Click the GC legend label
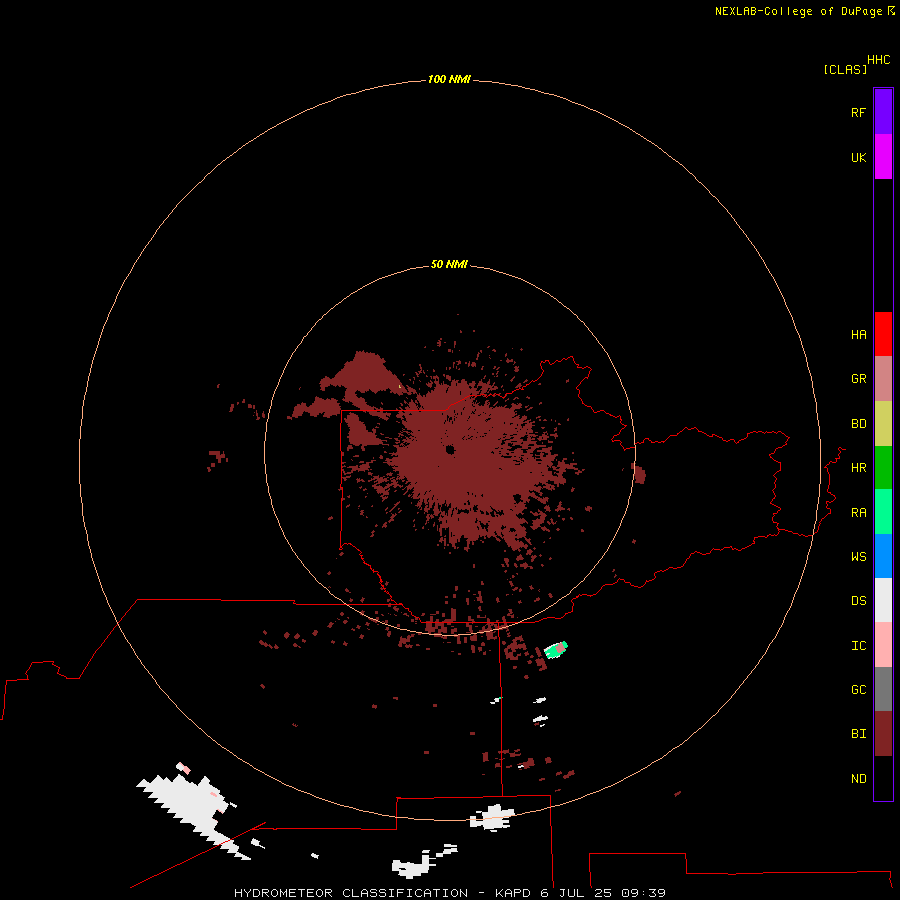Viewport: 900px width, 900px height. pyautogui.click(x=858, y=689)
